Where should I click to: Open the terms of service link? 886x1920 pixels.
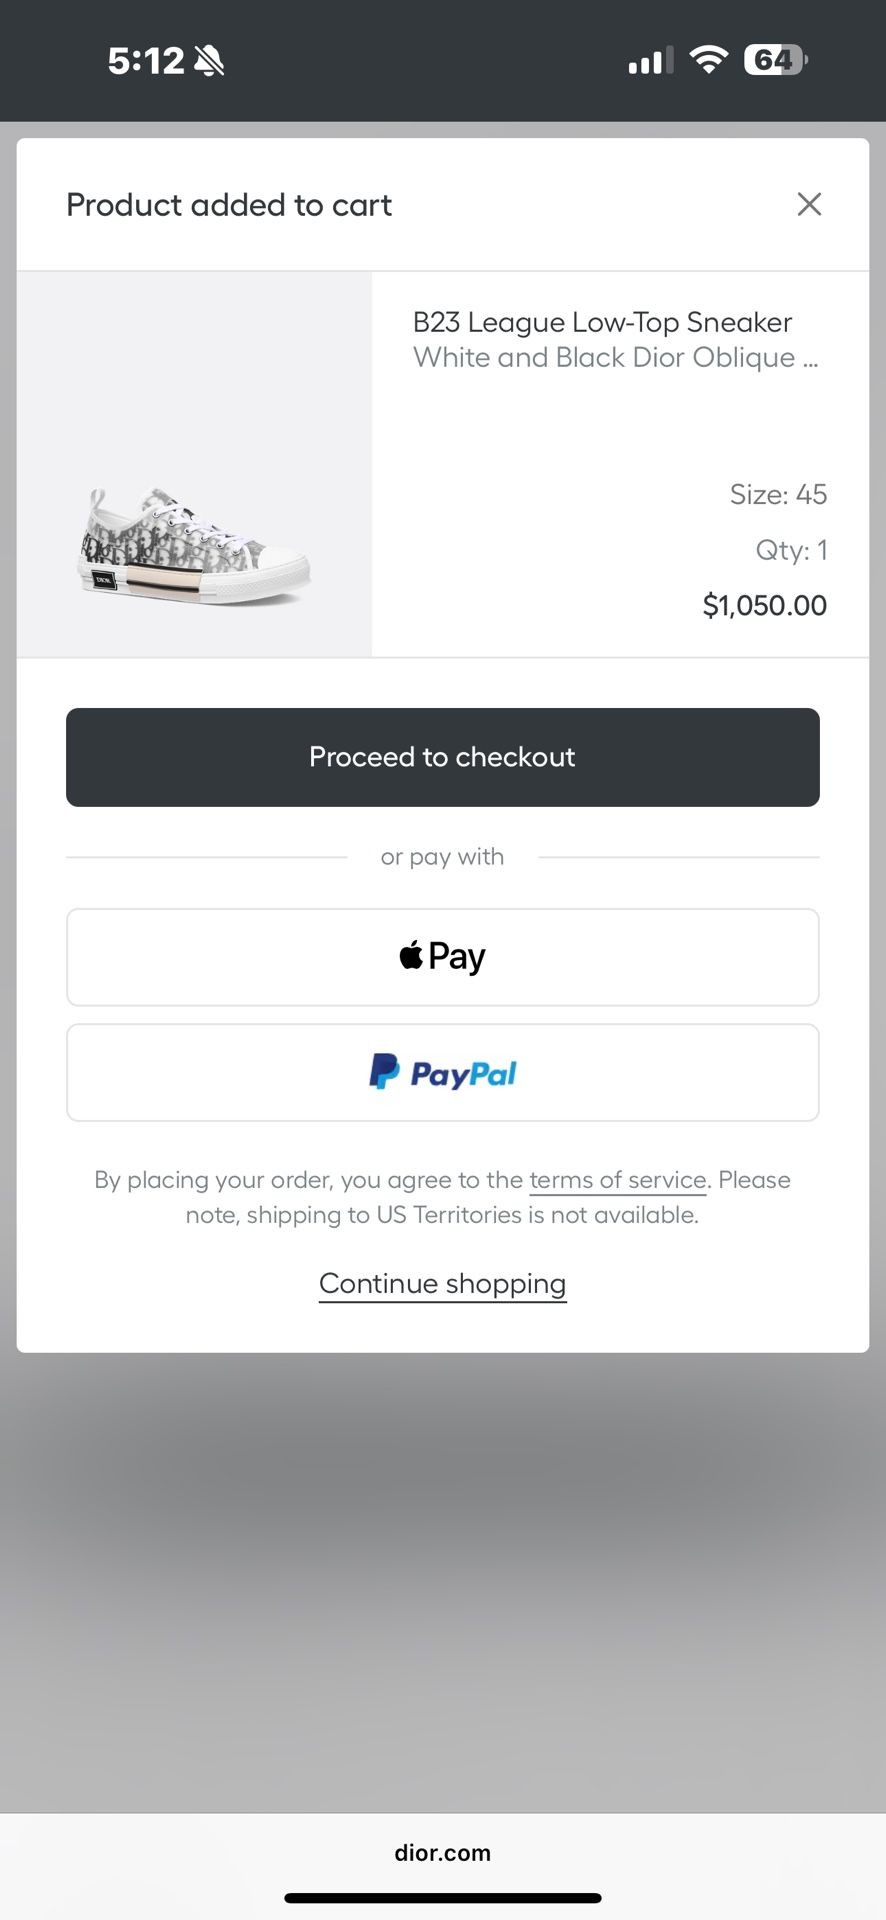tap(618, 1180)
